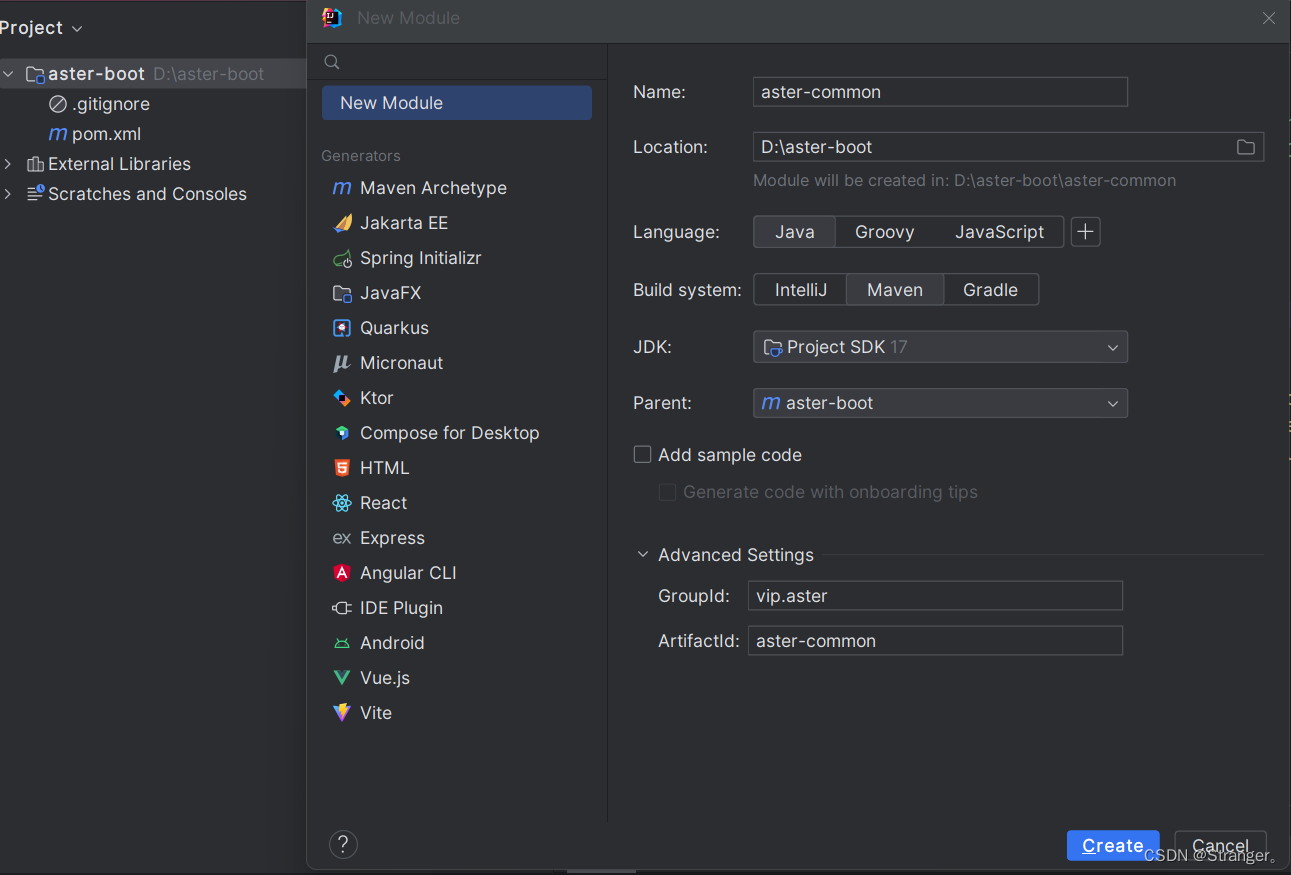Image resolution: width=1291 pixels, height=875 pixels.
Task: Select the Express generator icon
Action: pos(342,538)
